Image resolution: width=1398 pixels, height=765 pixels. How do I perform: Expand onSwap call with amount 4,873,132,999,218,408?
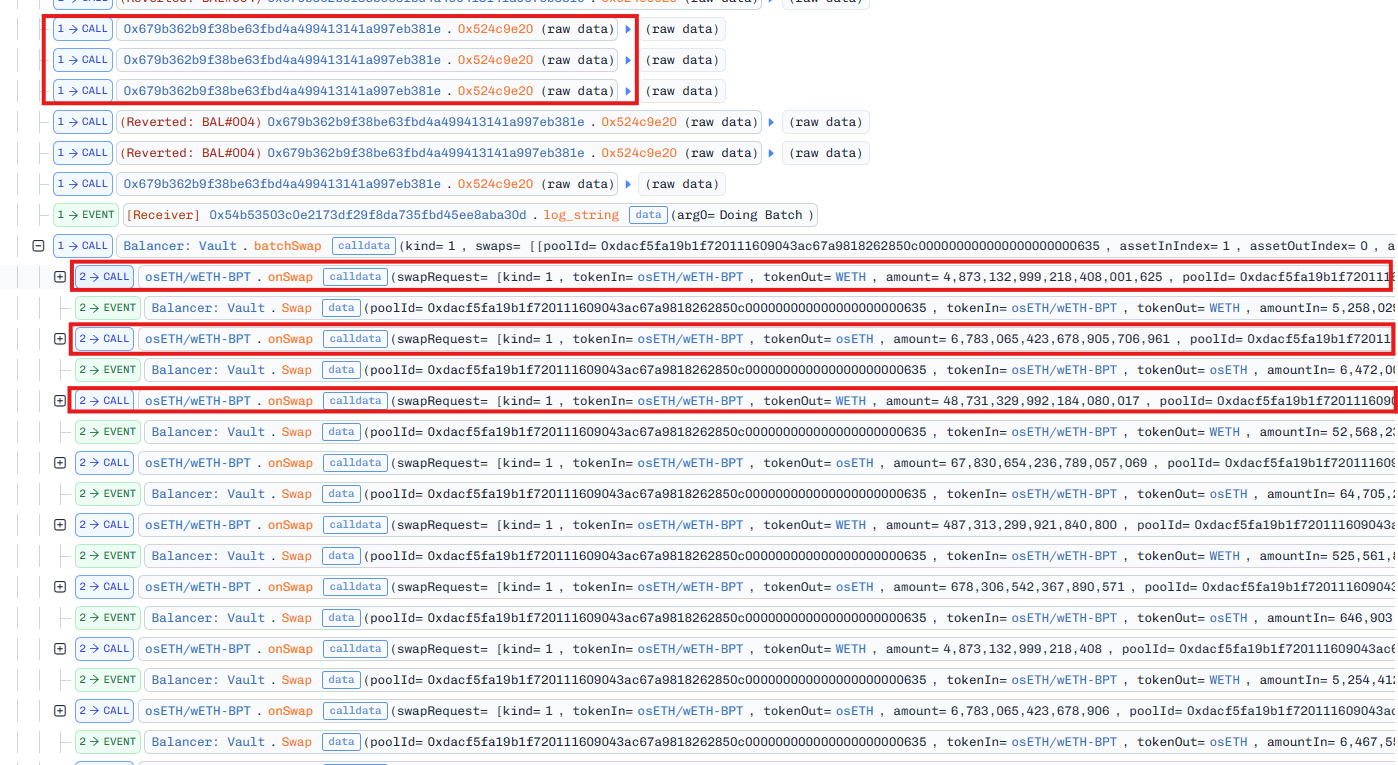click(x=59, y=649)
